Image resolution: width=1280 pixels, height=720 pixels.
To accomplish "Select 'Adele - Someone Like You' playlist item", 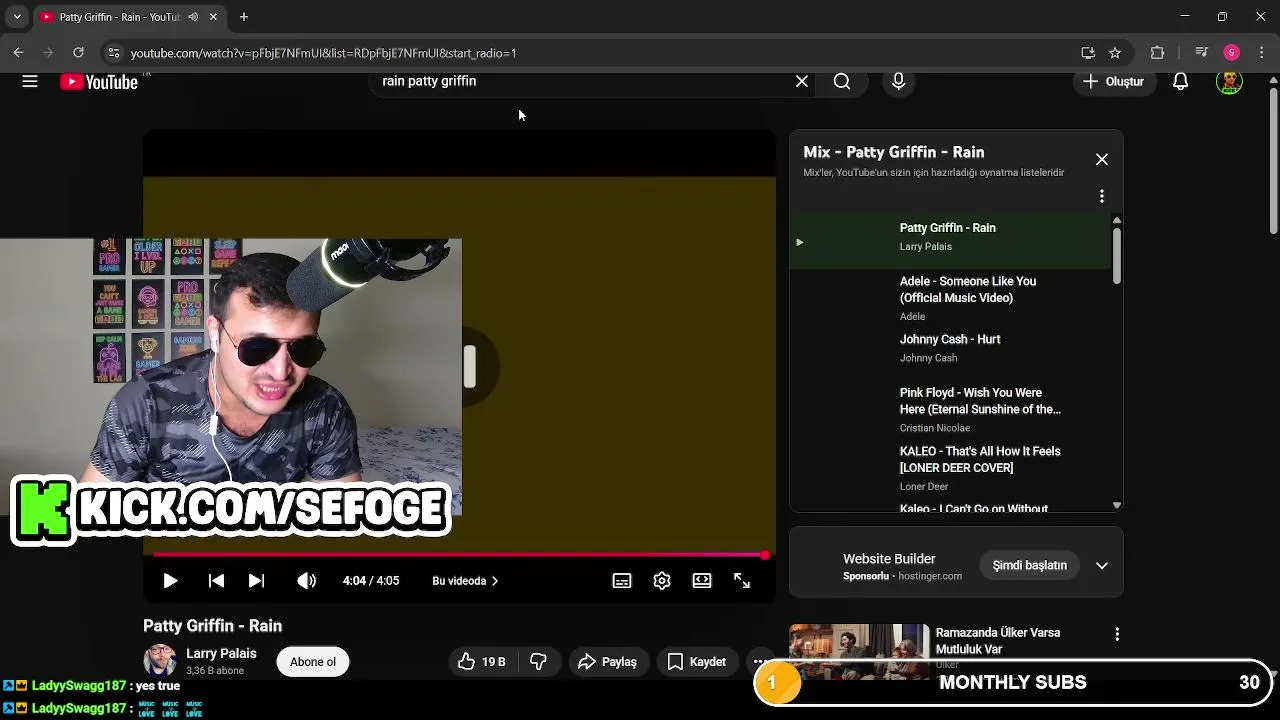I will (x=950, y=298).
